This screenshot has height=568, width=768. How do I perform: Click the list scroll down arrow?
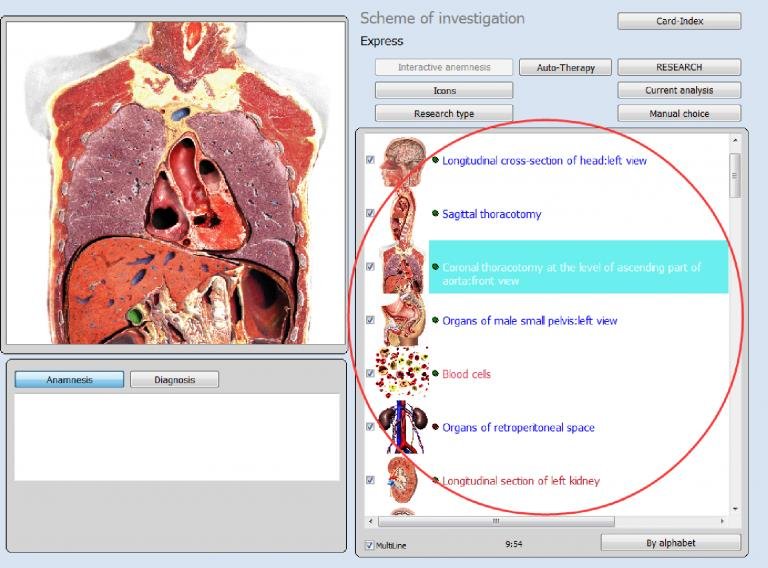tap(735, 508)
